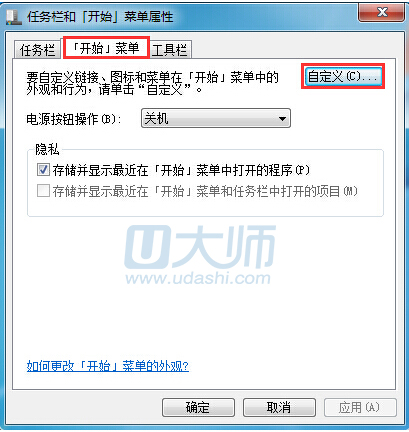409x432 pixels.
Task: Switch to the 任务栏 tab
Action: tap(37, 50)
